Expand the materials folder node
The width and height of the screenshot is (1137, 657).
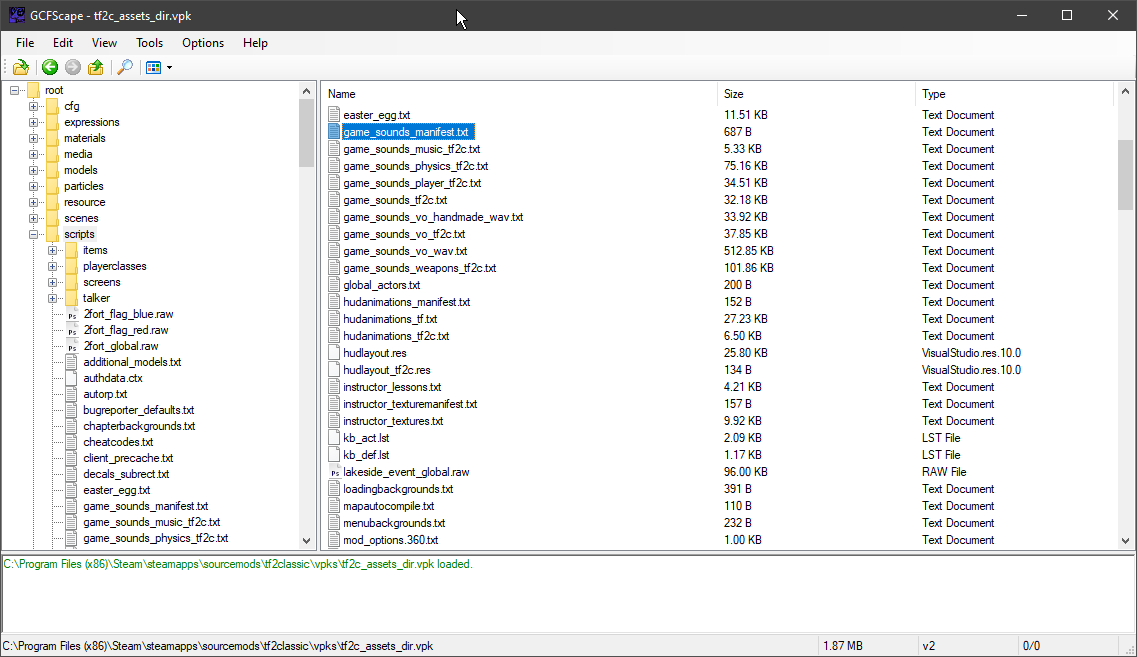33,139
